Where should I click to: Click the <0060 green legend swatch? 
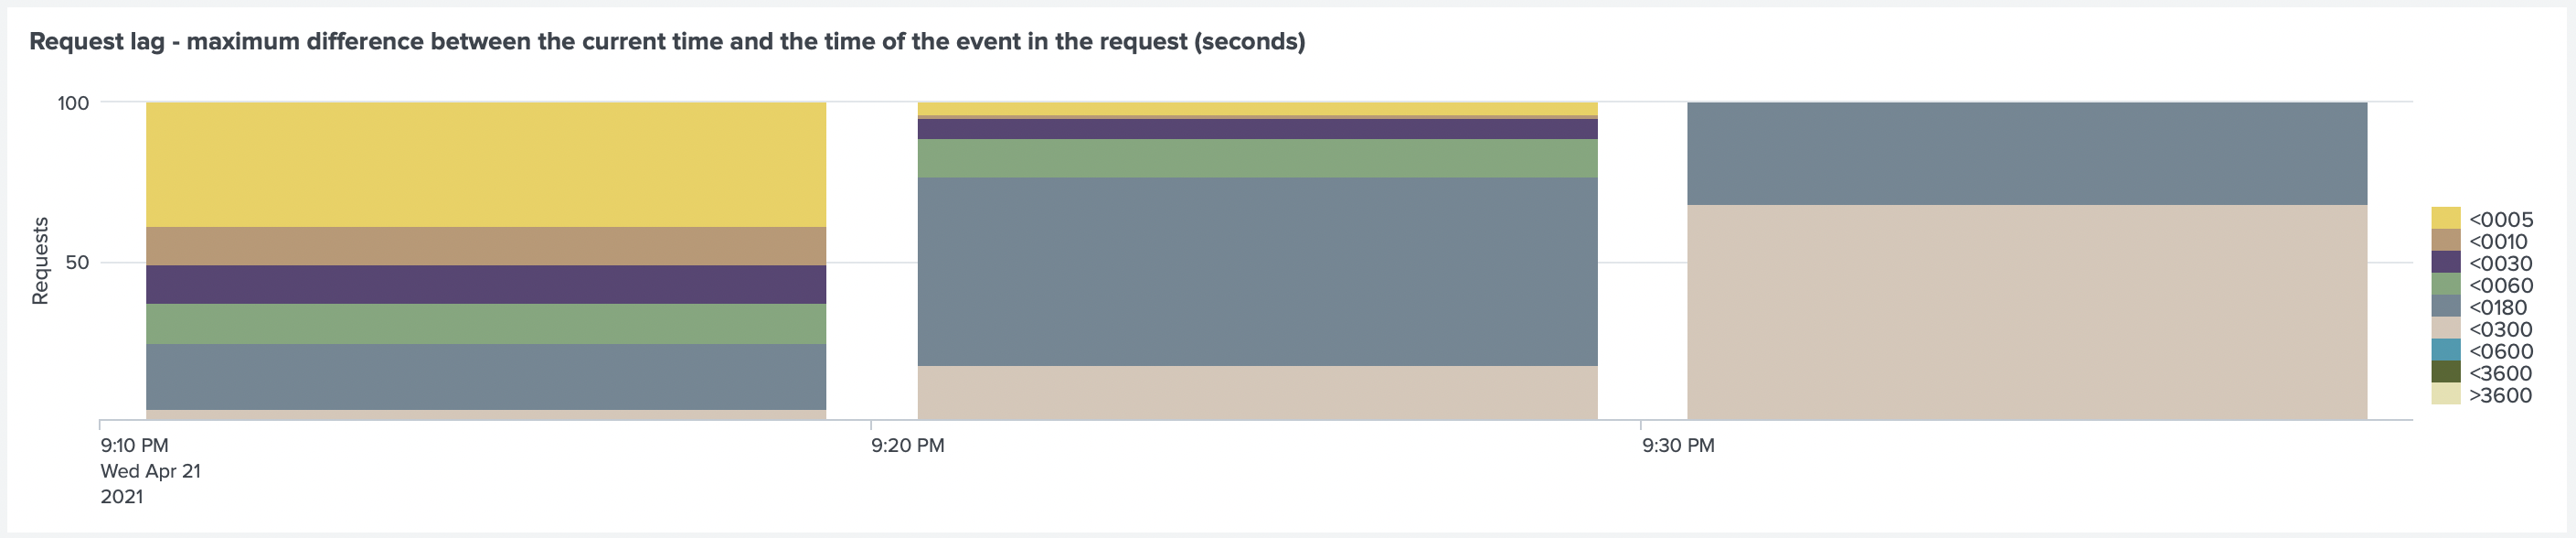pyautogui.click(x=2445, y=284)
